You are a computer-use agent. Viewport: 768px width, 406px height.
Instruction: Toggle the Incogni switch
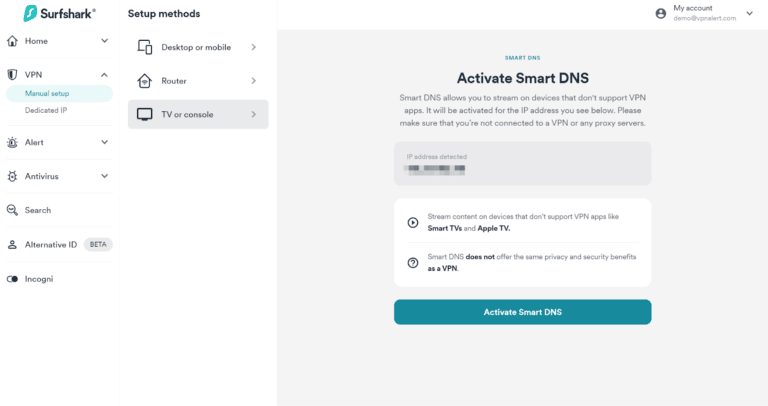point(12,279)
